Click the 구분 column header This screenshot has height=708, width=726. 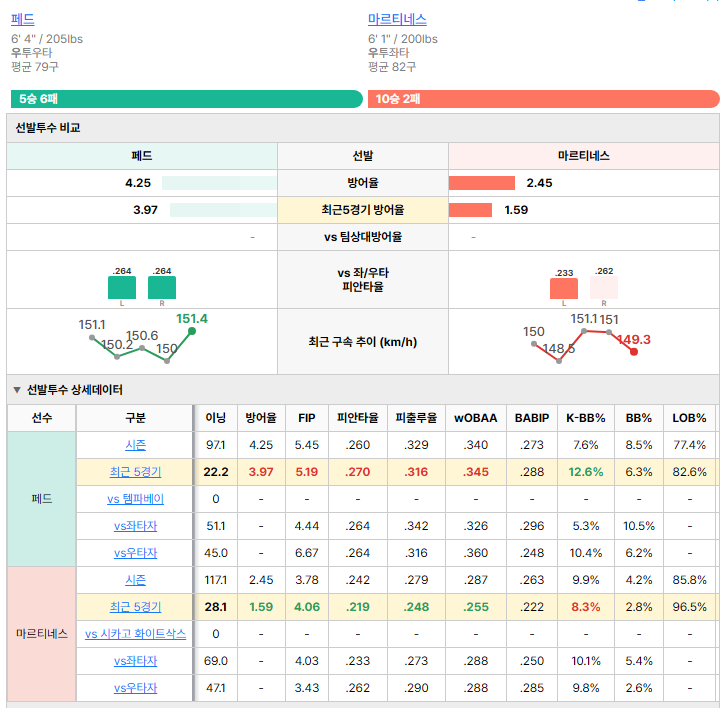point(135,418)
